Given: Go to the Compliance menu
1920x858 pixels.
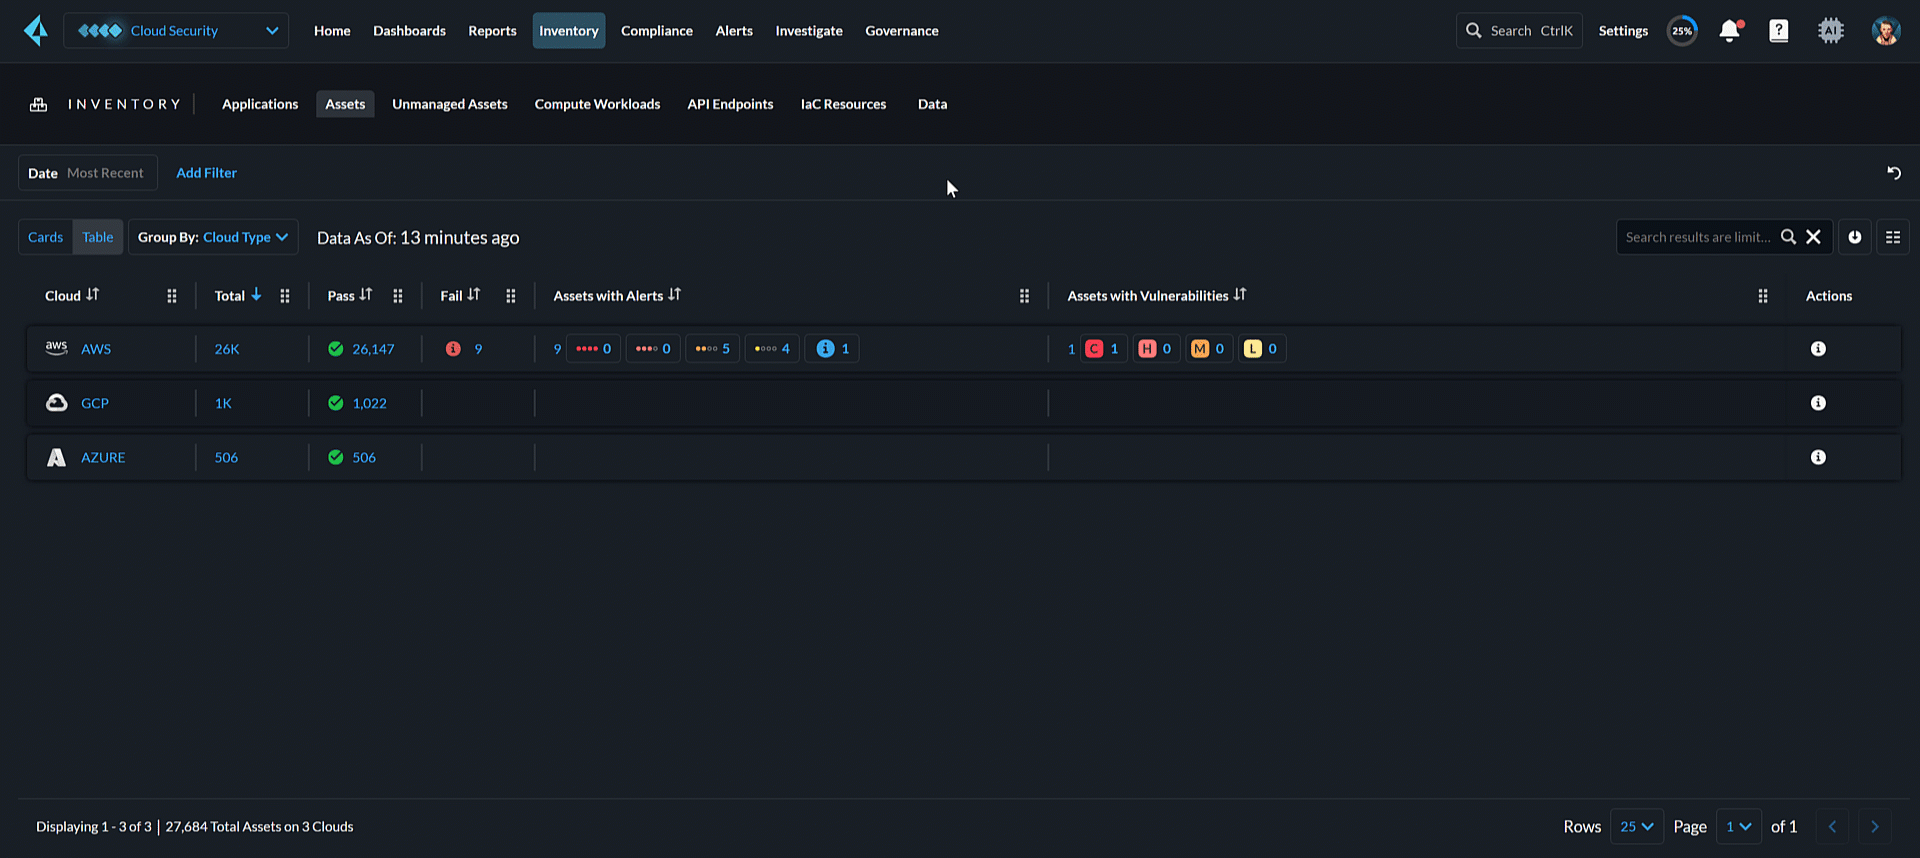Looking at the screenshot, I should click(657, 31).
